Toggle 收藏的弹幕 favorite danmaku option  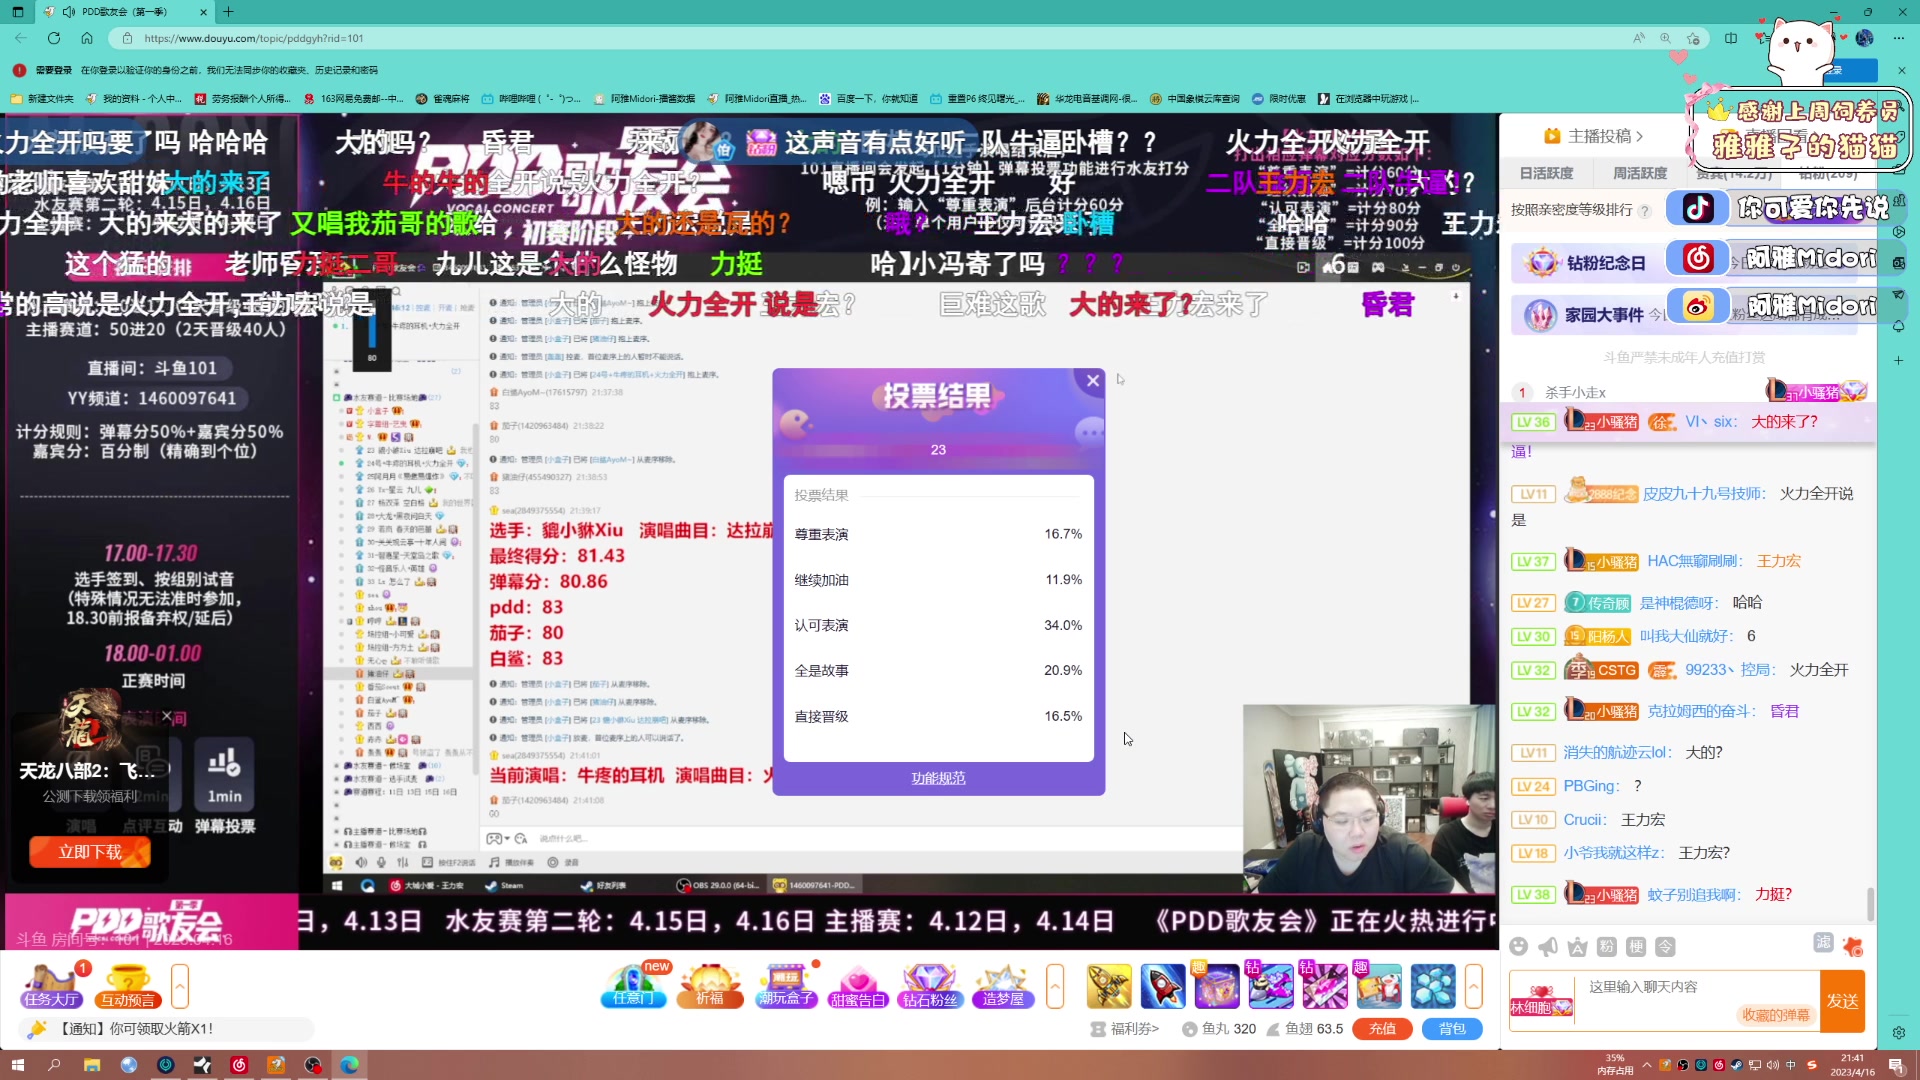[x=1777, y=1014]
